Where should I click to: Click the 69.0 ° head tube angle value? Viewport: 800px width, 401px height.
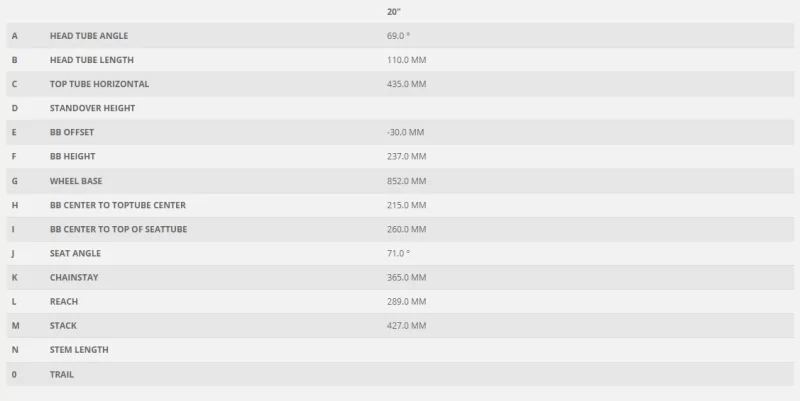398,36
